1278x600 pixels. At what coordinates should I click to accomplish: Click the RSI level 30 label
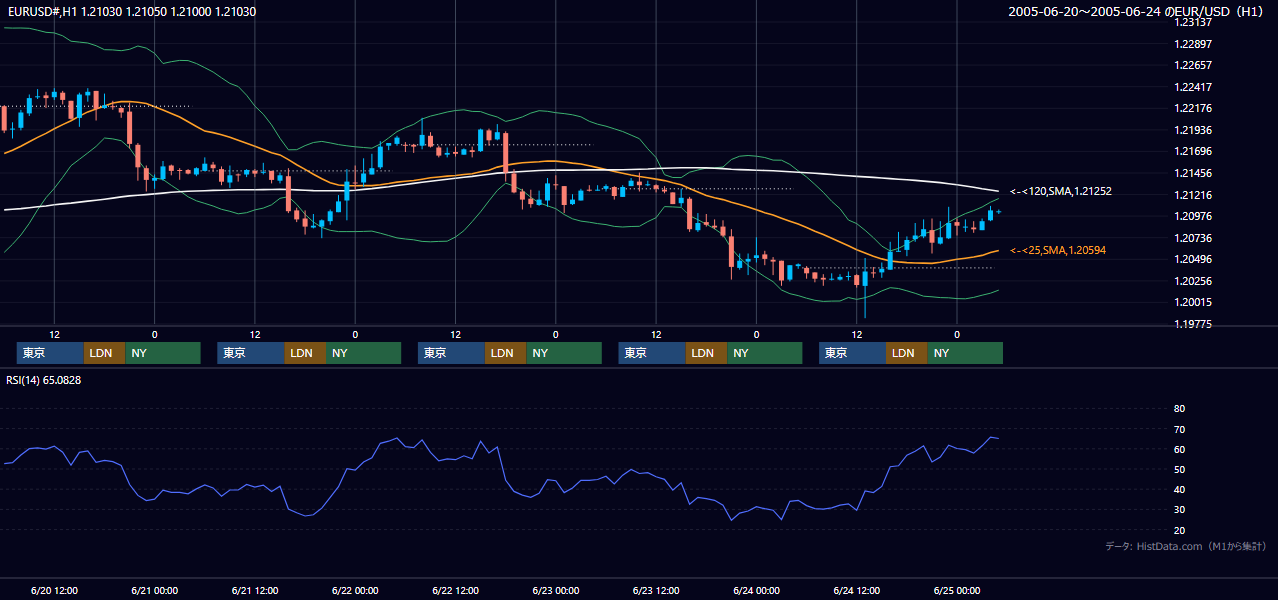pos(1179,510)
